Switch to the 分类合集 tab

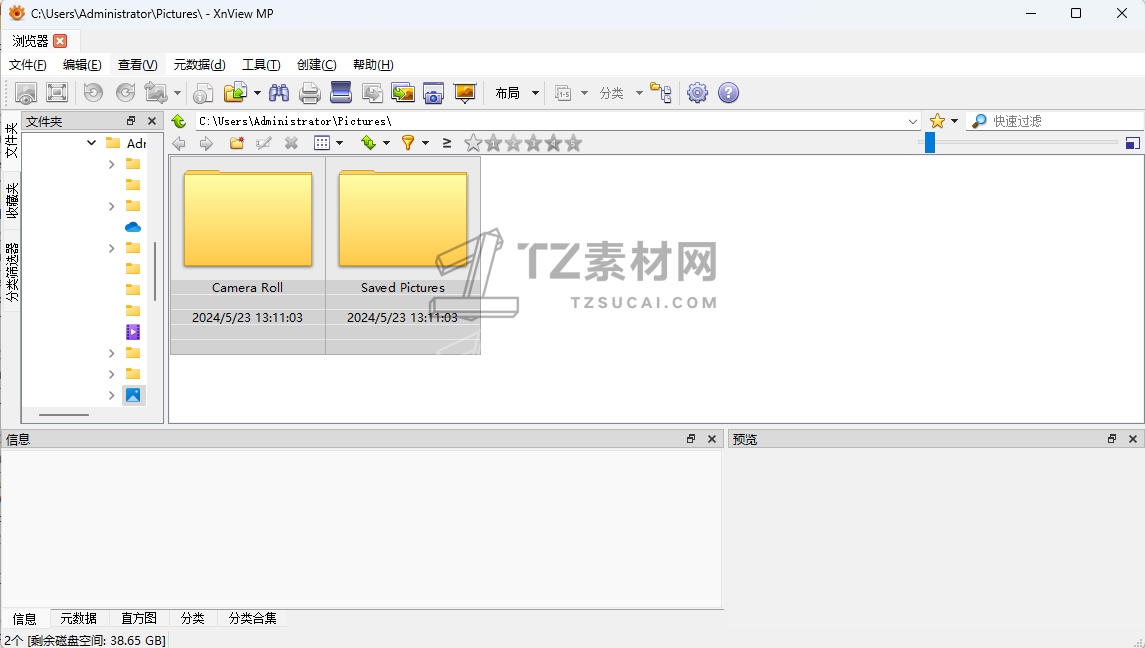pyautogui.click(x=253, y=618)
